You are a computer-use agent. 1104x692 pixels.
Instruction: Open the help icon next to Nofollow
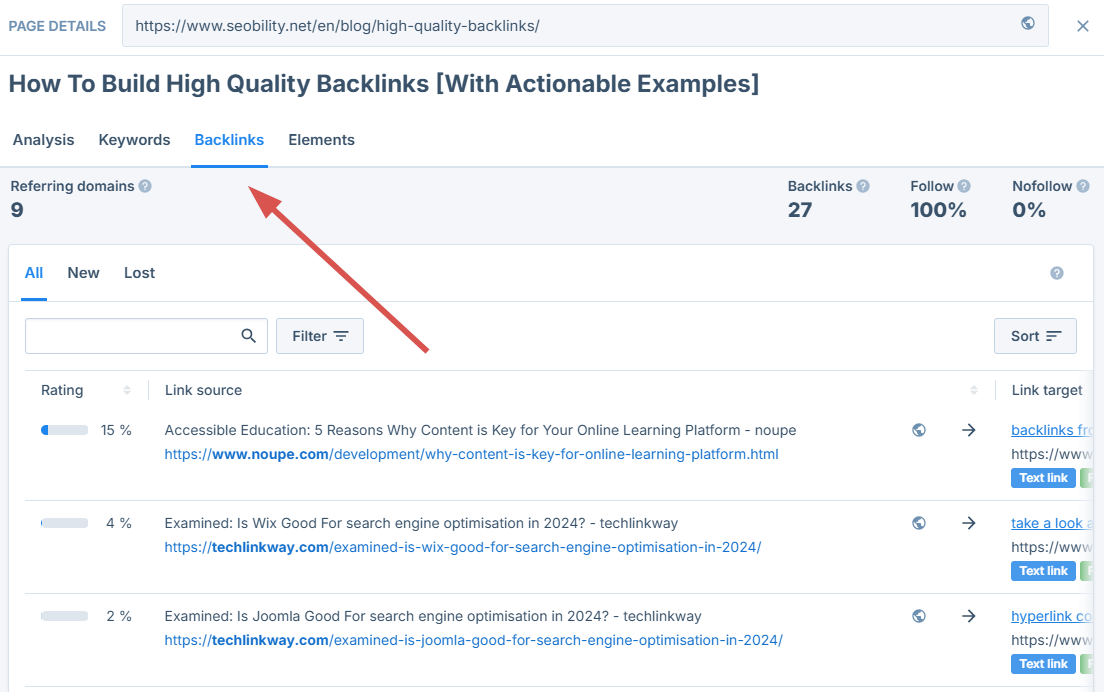click(1083, 186)
